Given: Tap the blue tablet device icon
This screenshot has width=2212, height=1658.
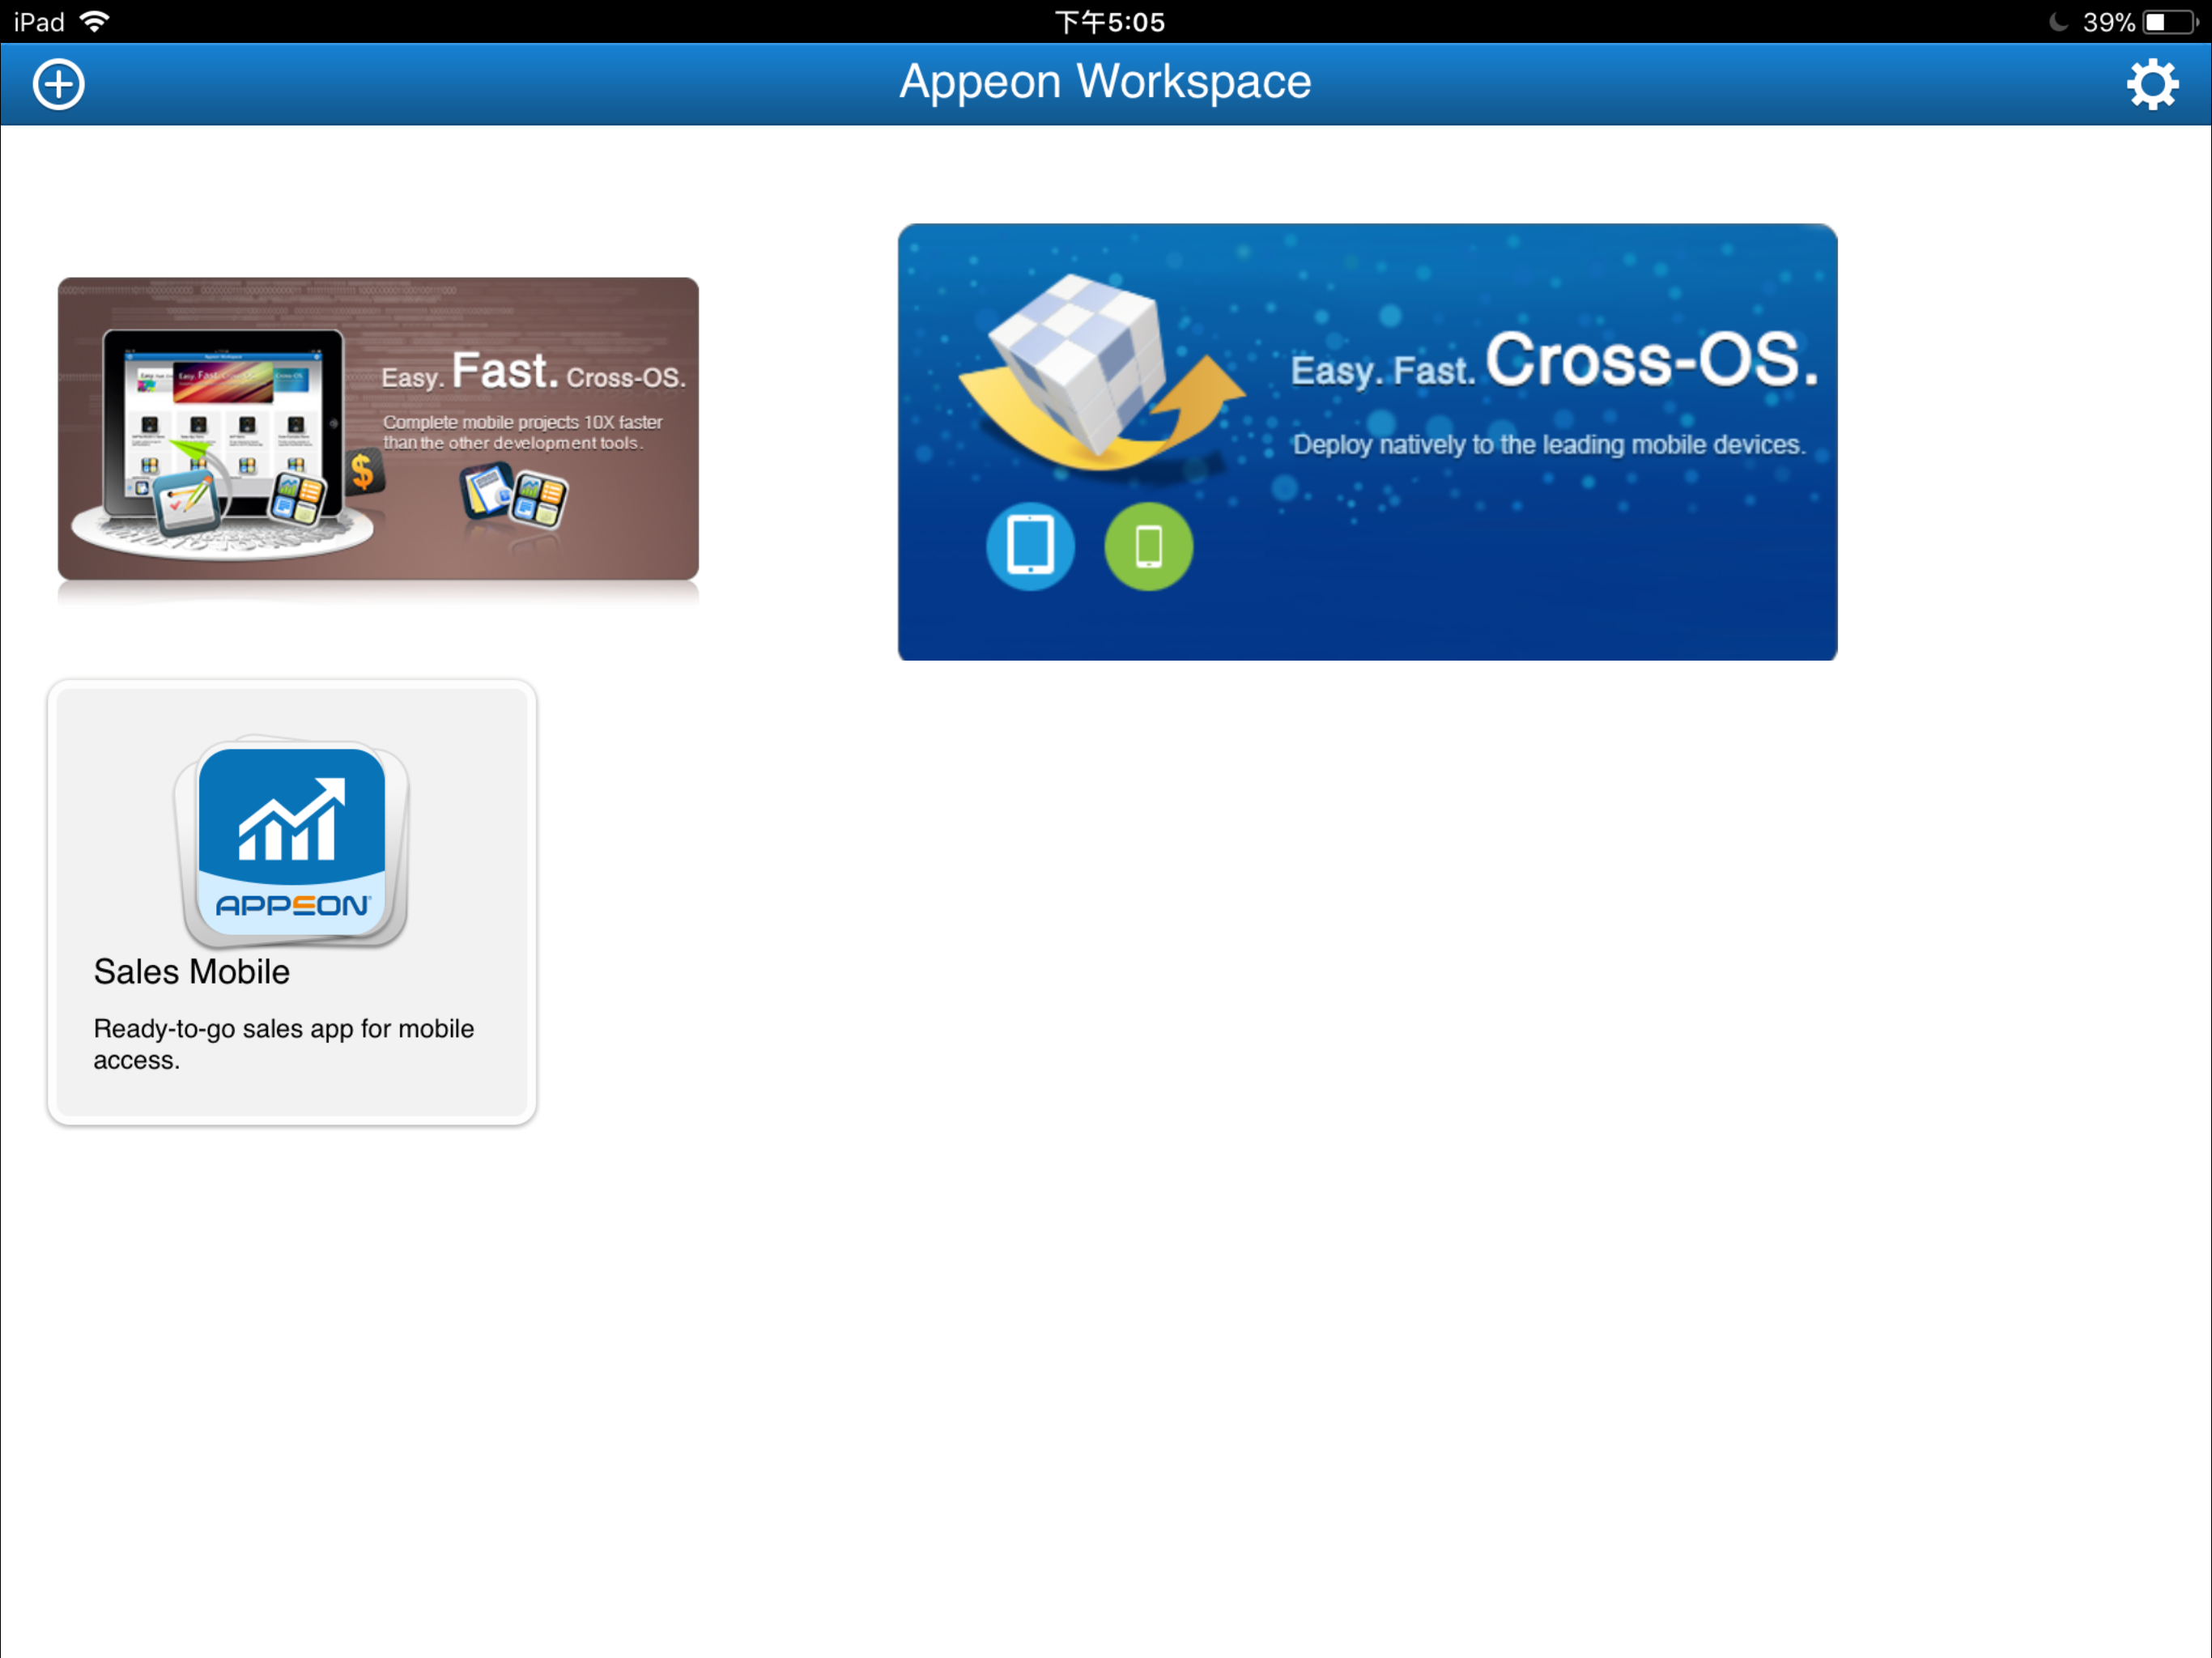Looking at the screenshot, I should pos(1030,546).
